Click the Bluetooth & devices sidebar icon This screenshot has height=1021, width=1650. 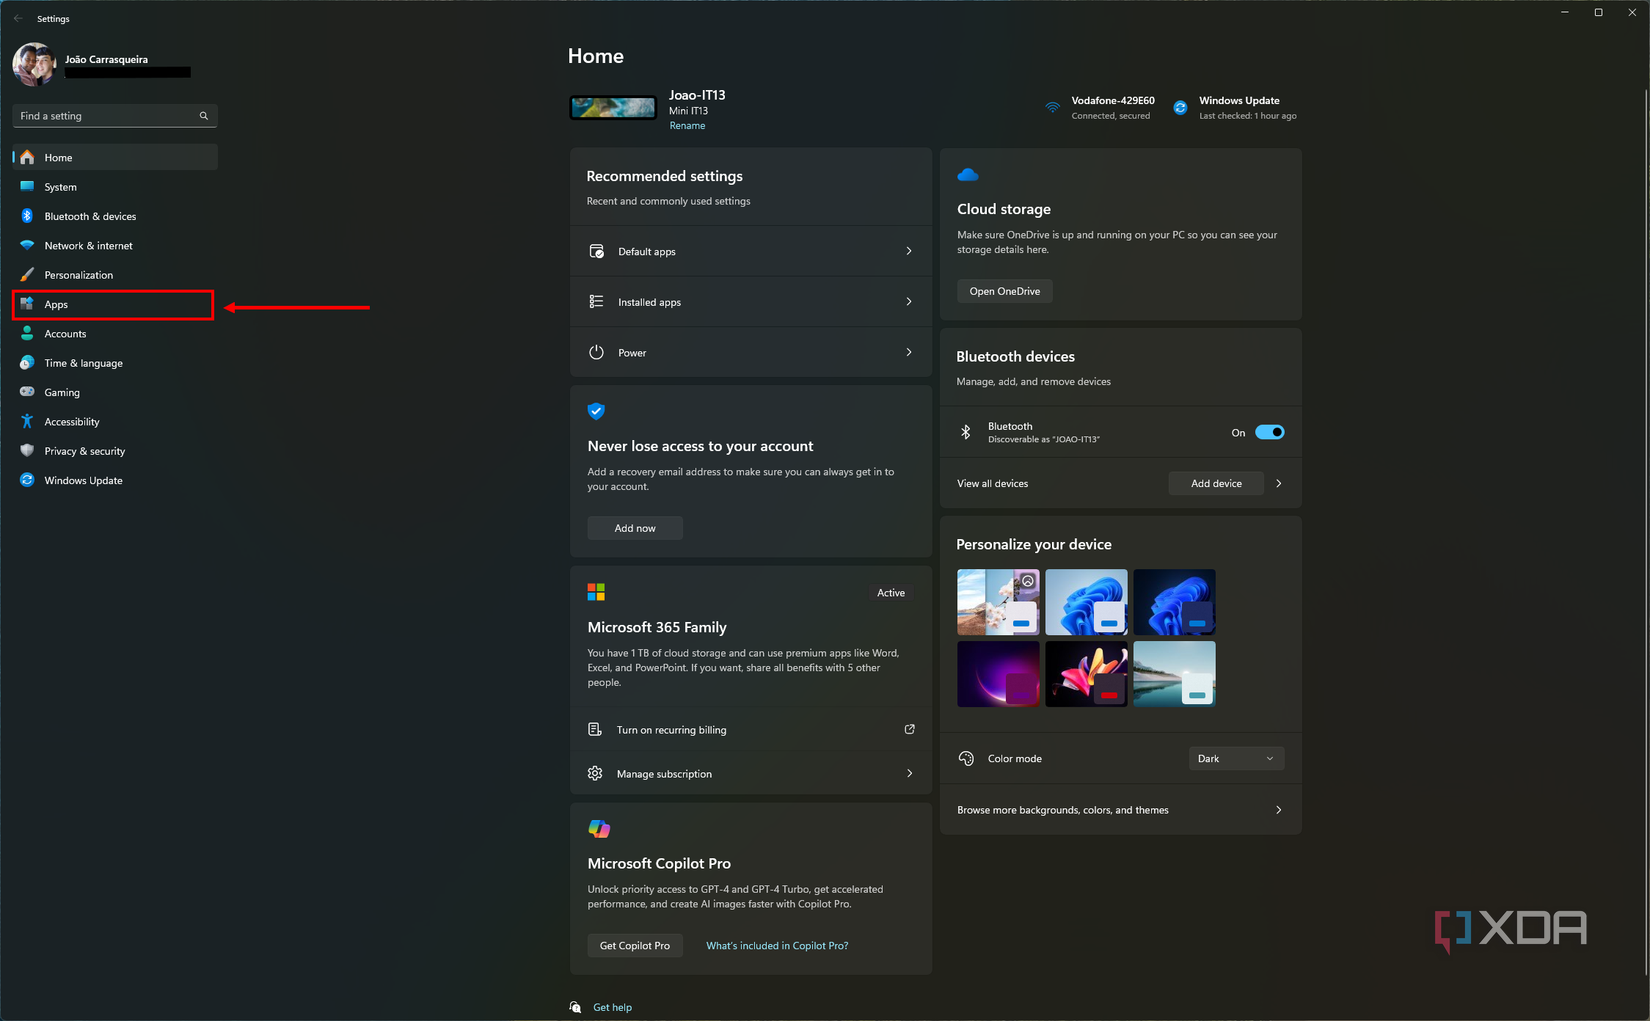[27, 216]
